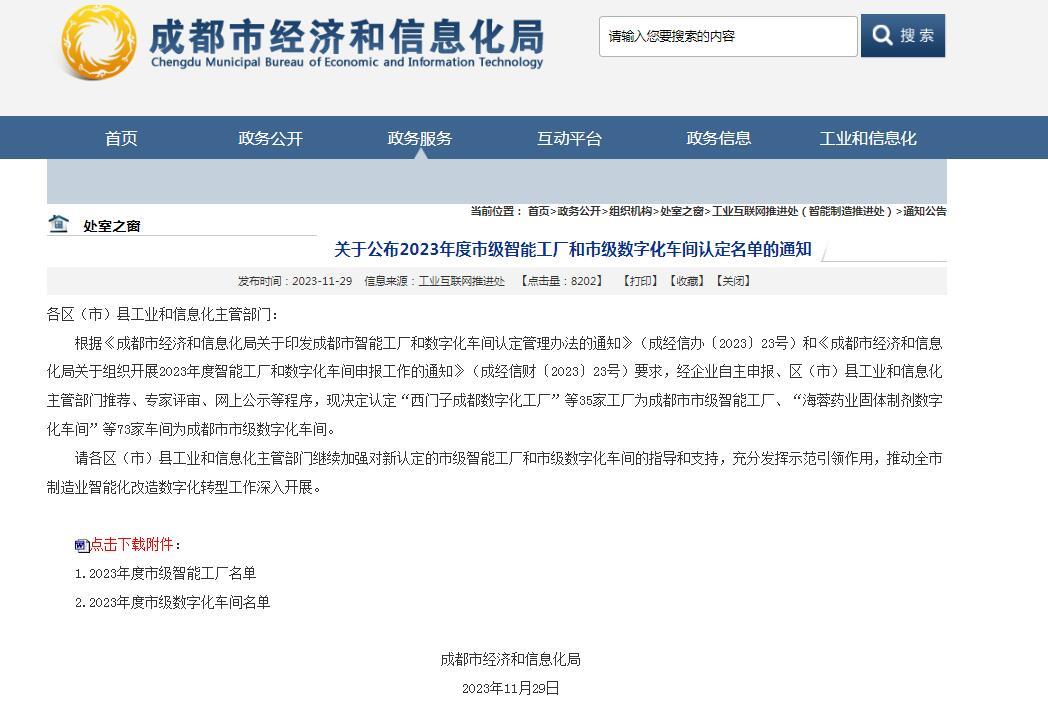Click 组织机构 in the breadcrumb

(630, 211)
